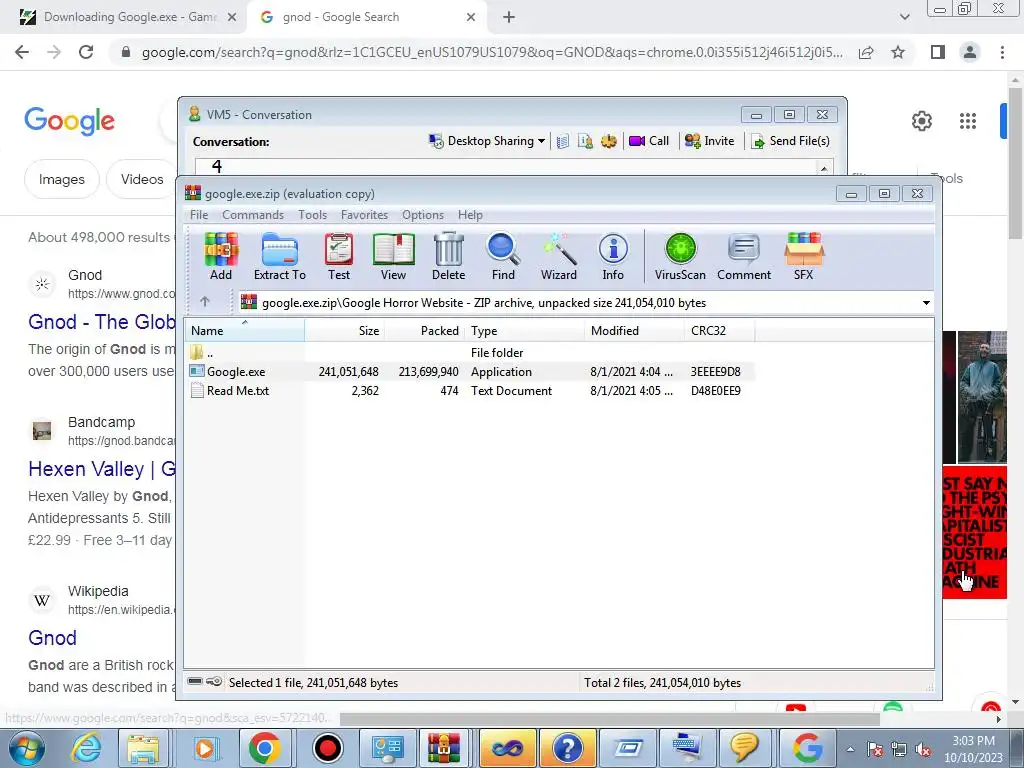Start VirusScan on the archive
Image resolution: width=1024 pixels, height=768 pixels.
pos(680,257)
